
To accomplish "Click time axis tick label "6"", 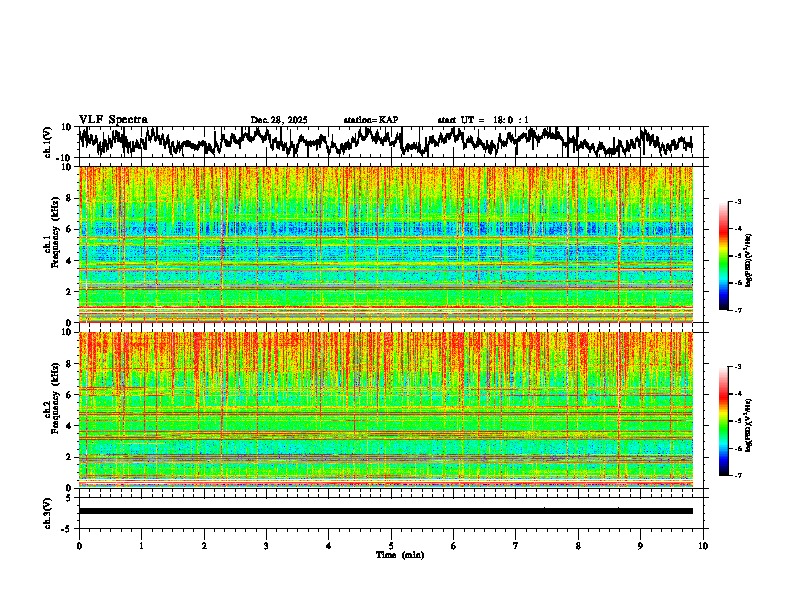I will [453, 546].
